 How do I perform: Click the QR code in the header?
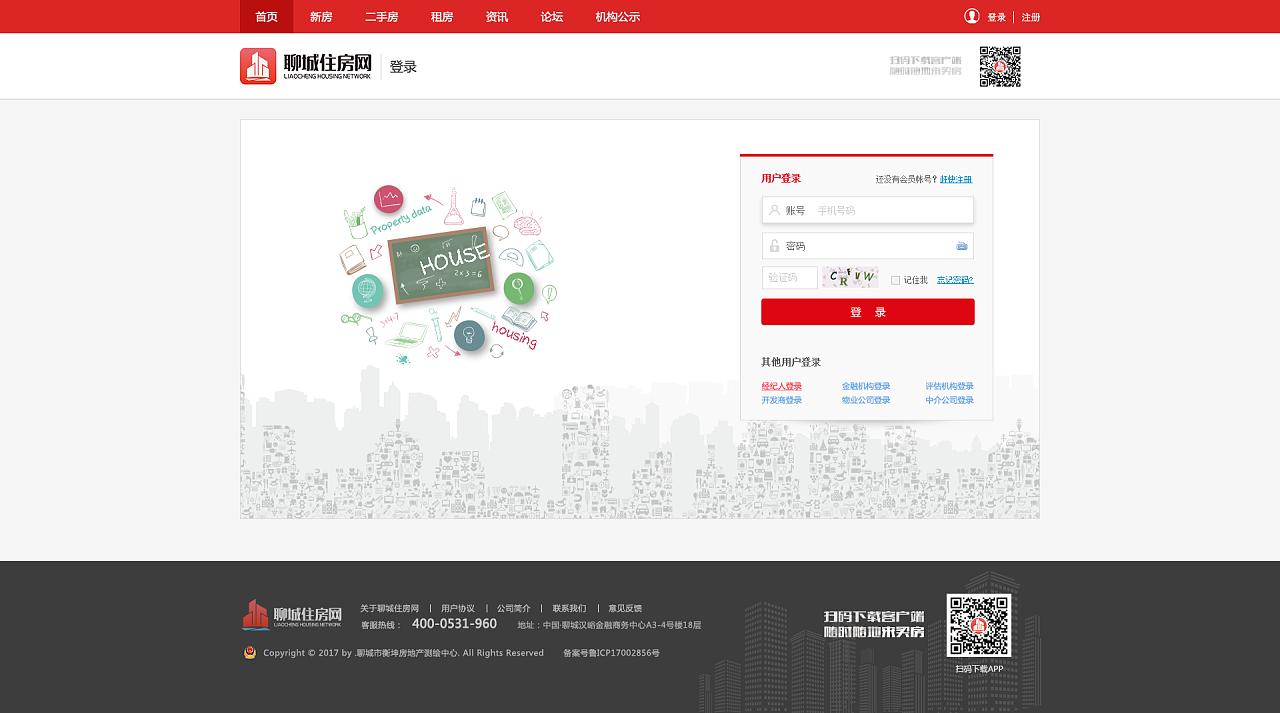point(999,67)
